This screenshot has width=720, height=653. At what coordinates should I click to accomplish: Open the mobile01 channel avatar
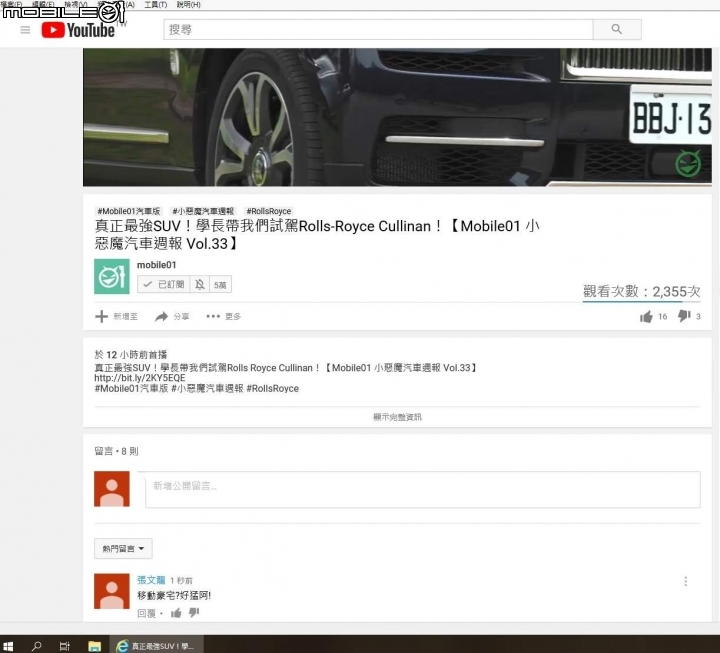click(x=112, y=276)
